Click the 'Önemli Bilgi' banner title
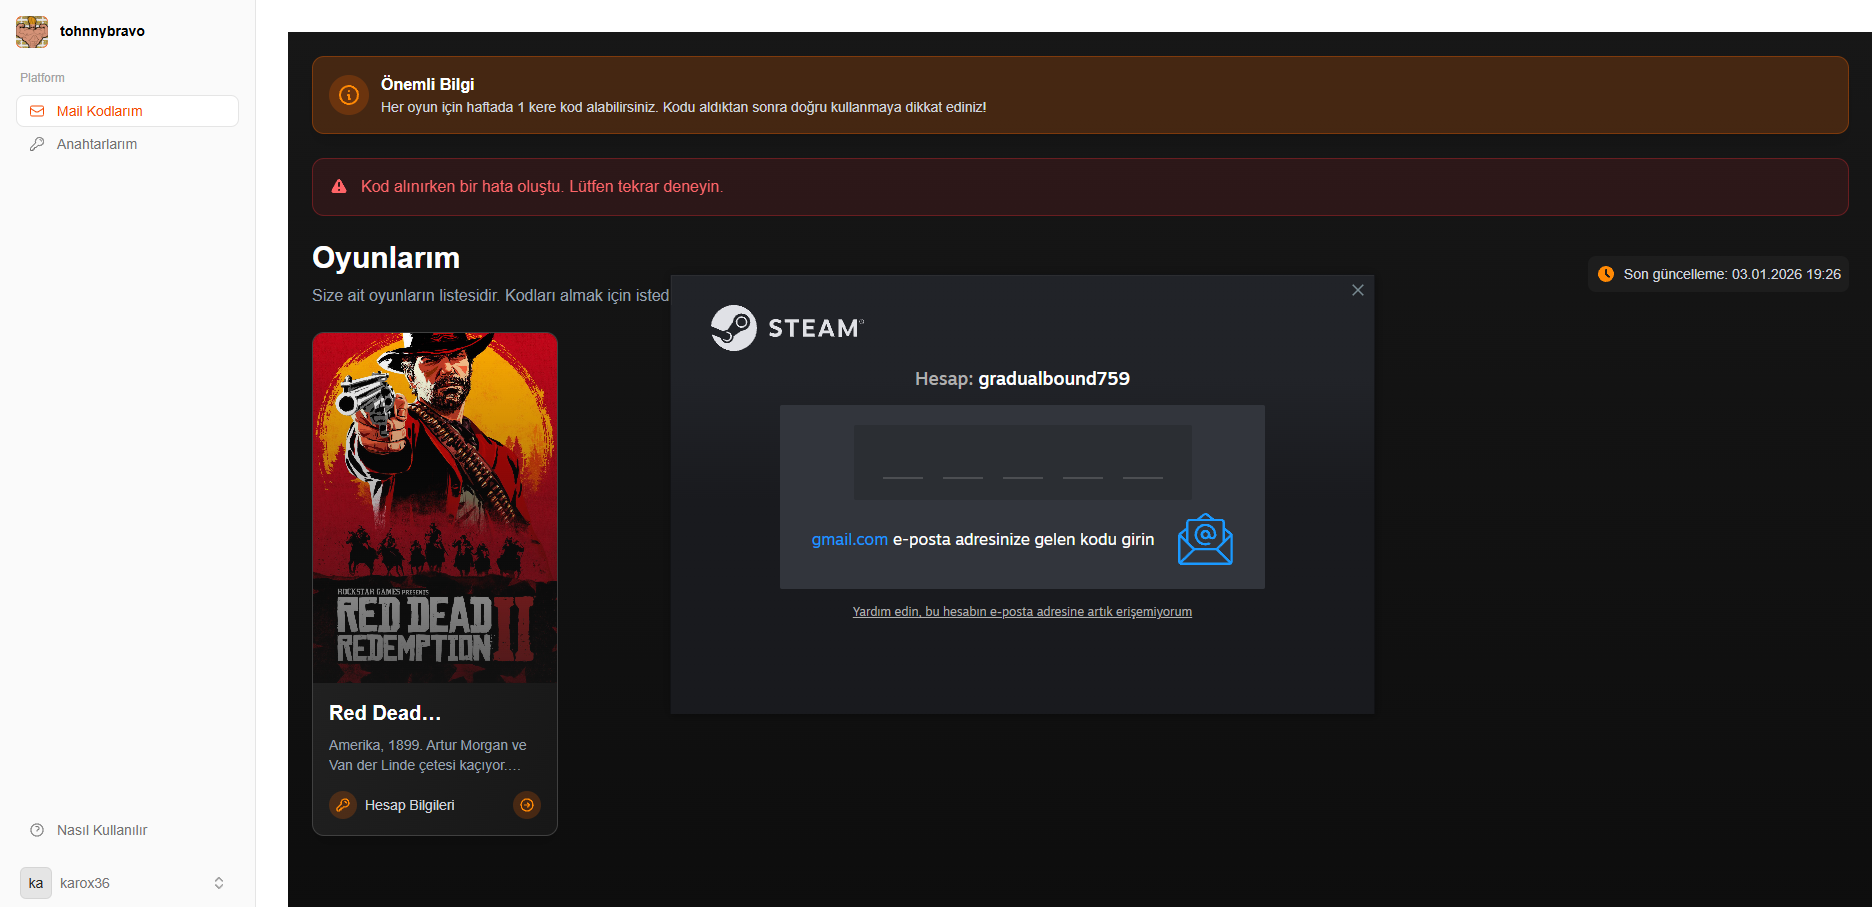Image resolution: width=1872 pixels, height=907 pixels. coord(428,84)
